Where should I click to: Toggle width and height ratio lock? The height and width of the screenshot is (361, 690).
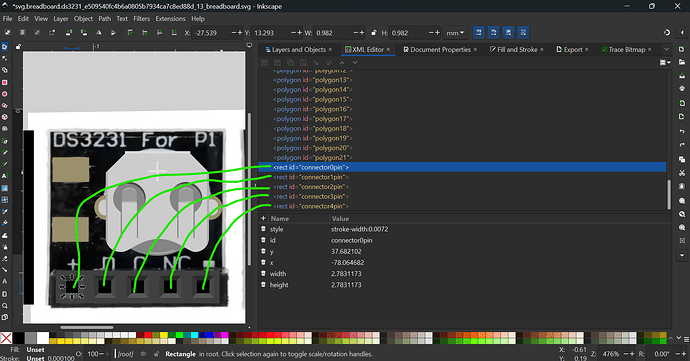pyautogui.click(x=374, y=33)
